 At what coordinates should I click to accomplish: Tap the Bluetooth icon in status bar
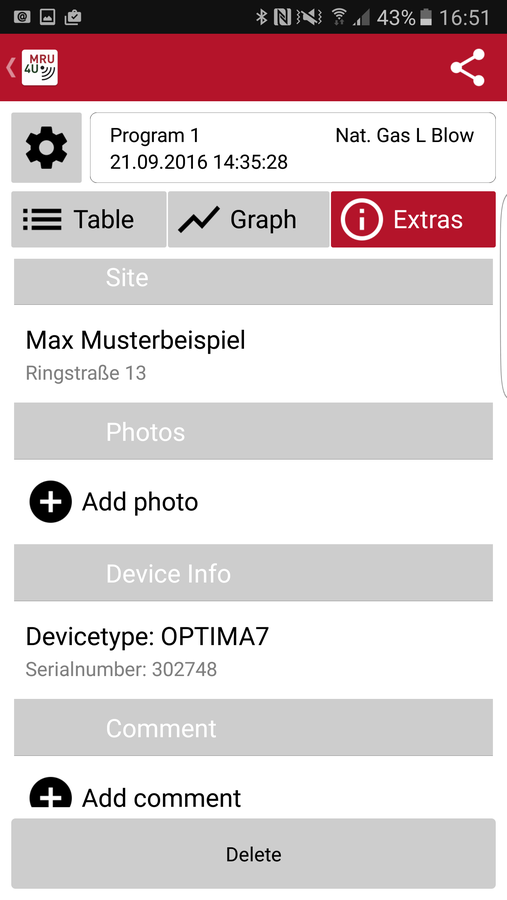click(262, 17)
